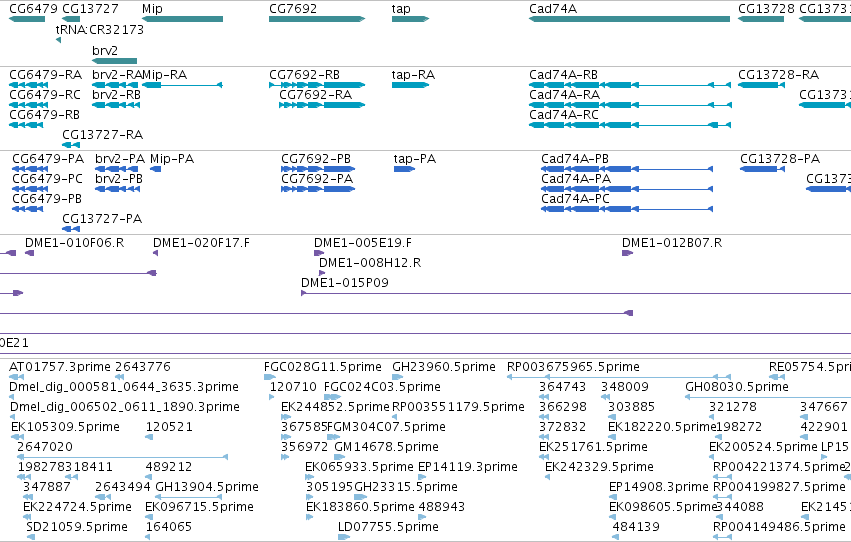This screenshot has height=542, width=851.
Task: Click the AT01757.3prime EST glyph
Action: (x=16, y=377)
